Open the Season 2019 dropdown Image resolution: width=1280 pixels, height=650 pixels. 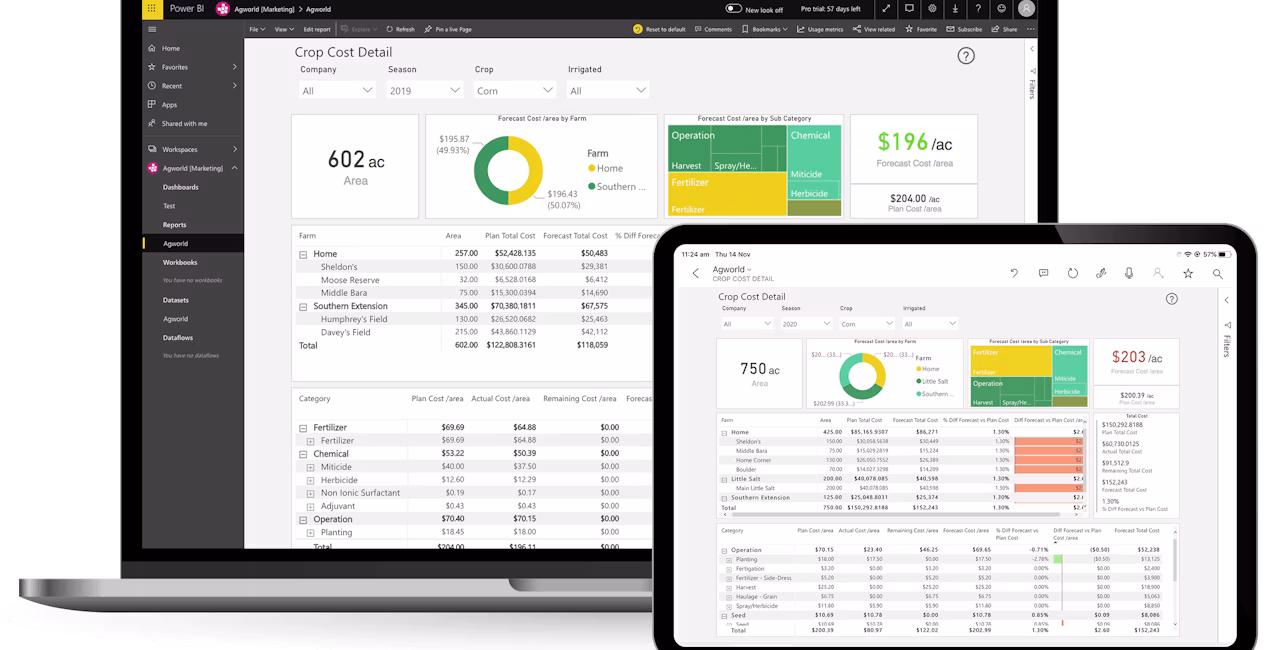click(x=425, y=90)
